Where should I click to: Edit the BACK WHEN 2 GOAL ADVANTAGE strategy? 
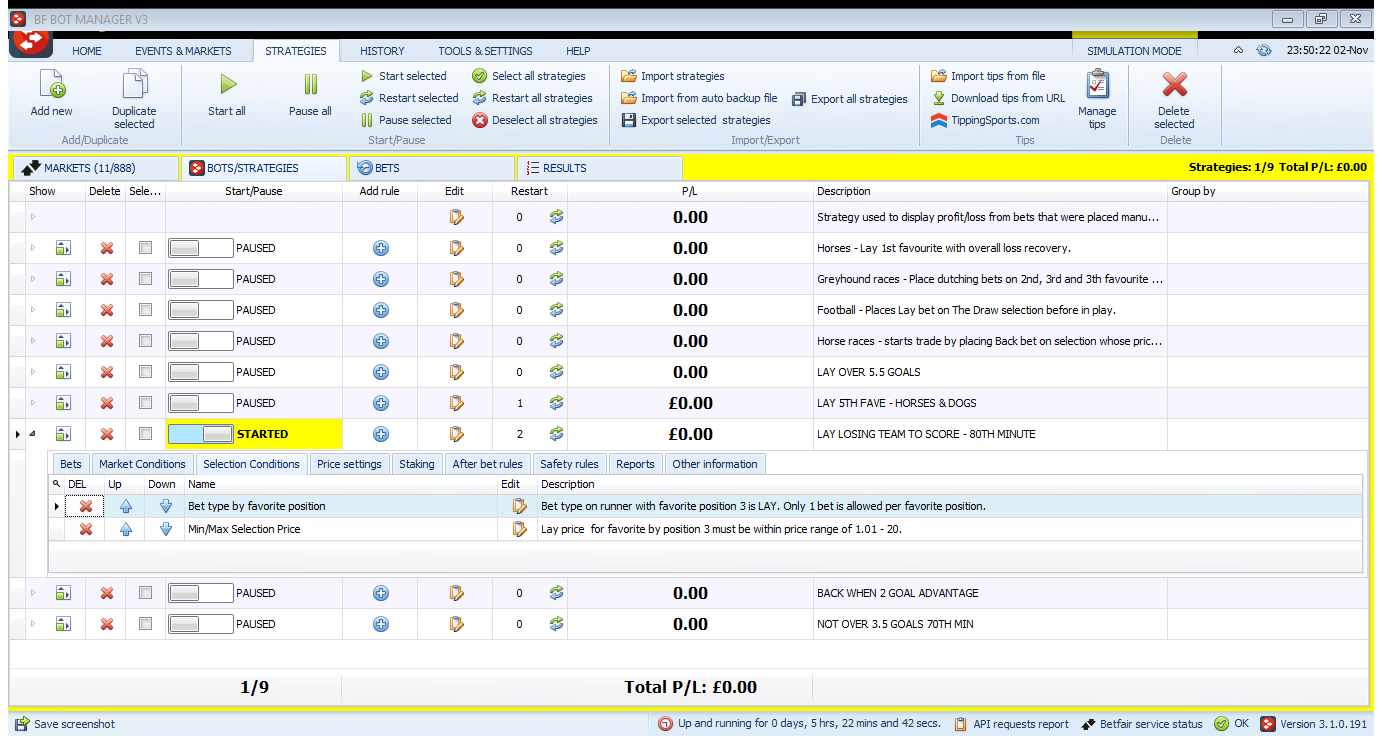coord(456,593)
